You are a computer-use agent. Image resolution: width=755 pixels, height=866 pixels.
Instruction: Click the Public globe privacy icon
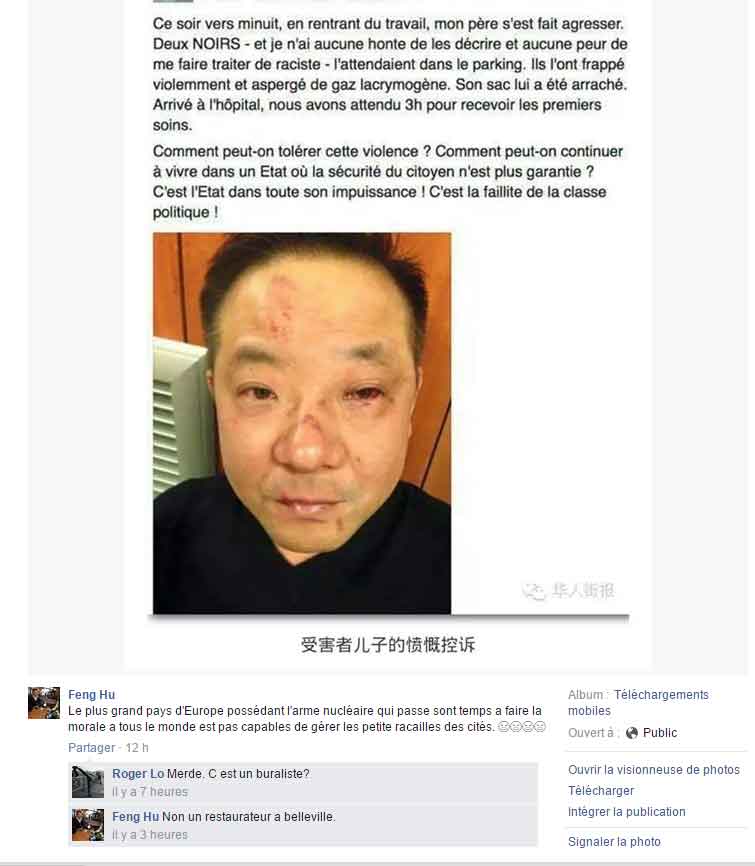tap(632, 733)
